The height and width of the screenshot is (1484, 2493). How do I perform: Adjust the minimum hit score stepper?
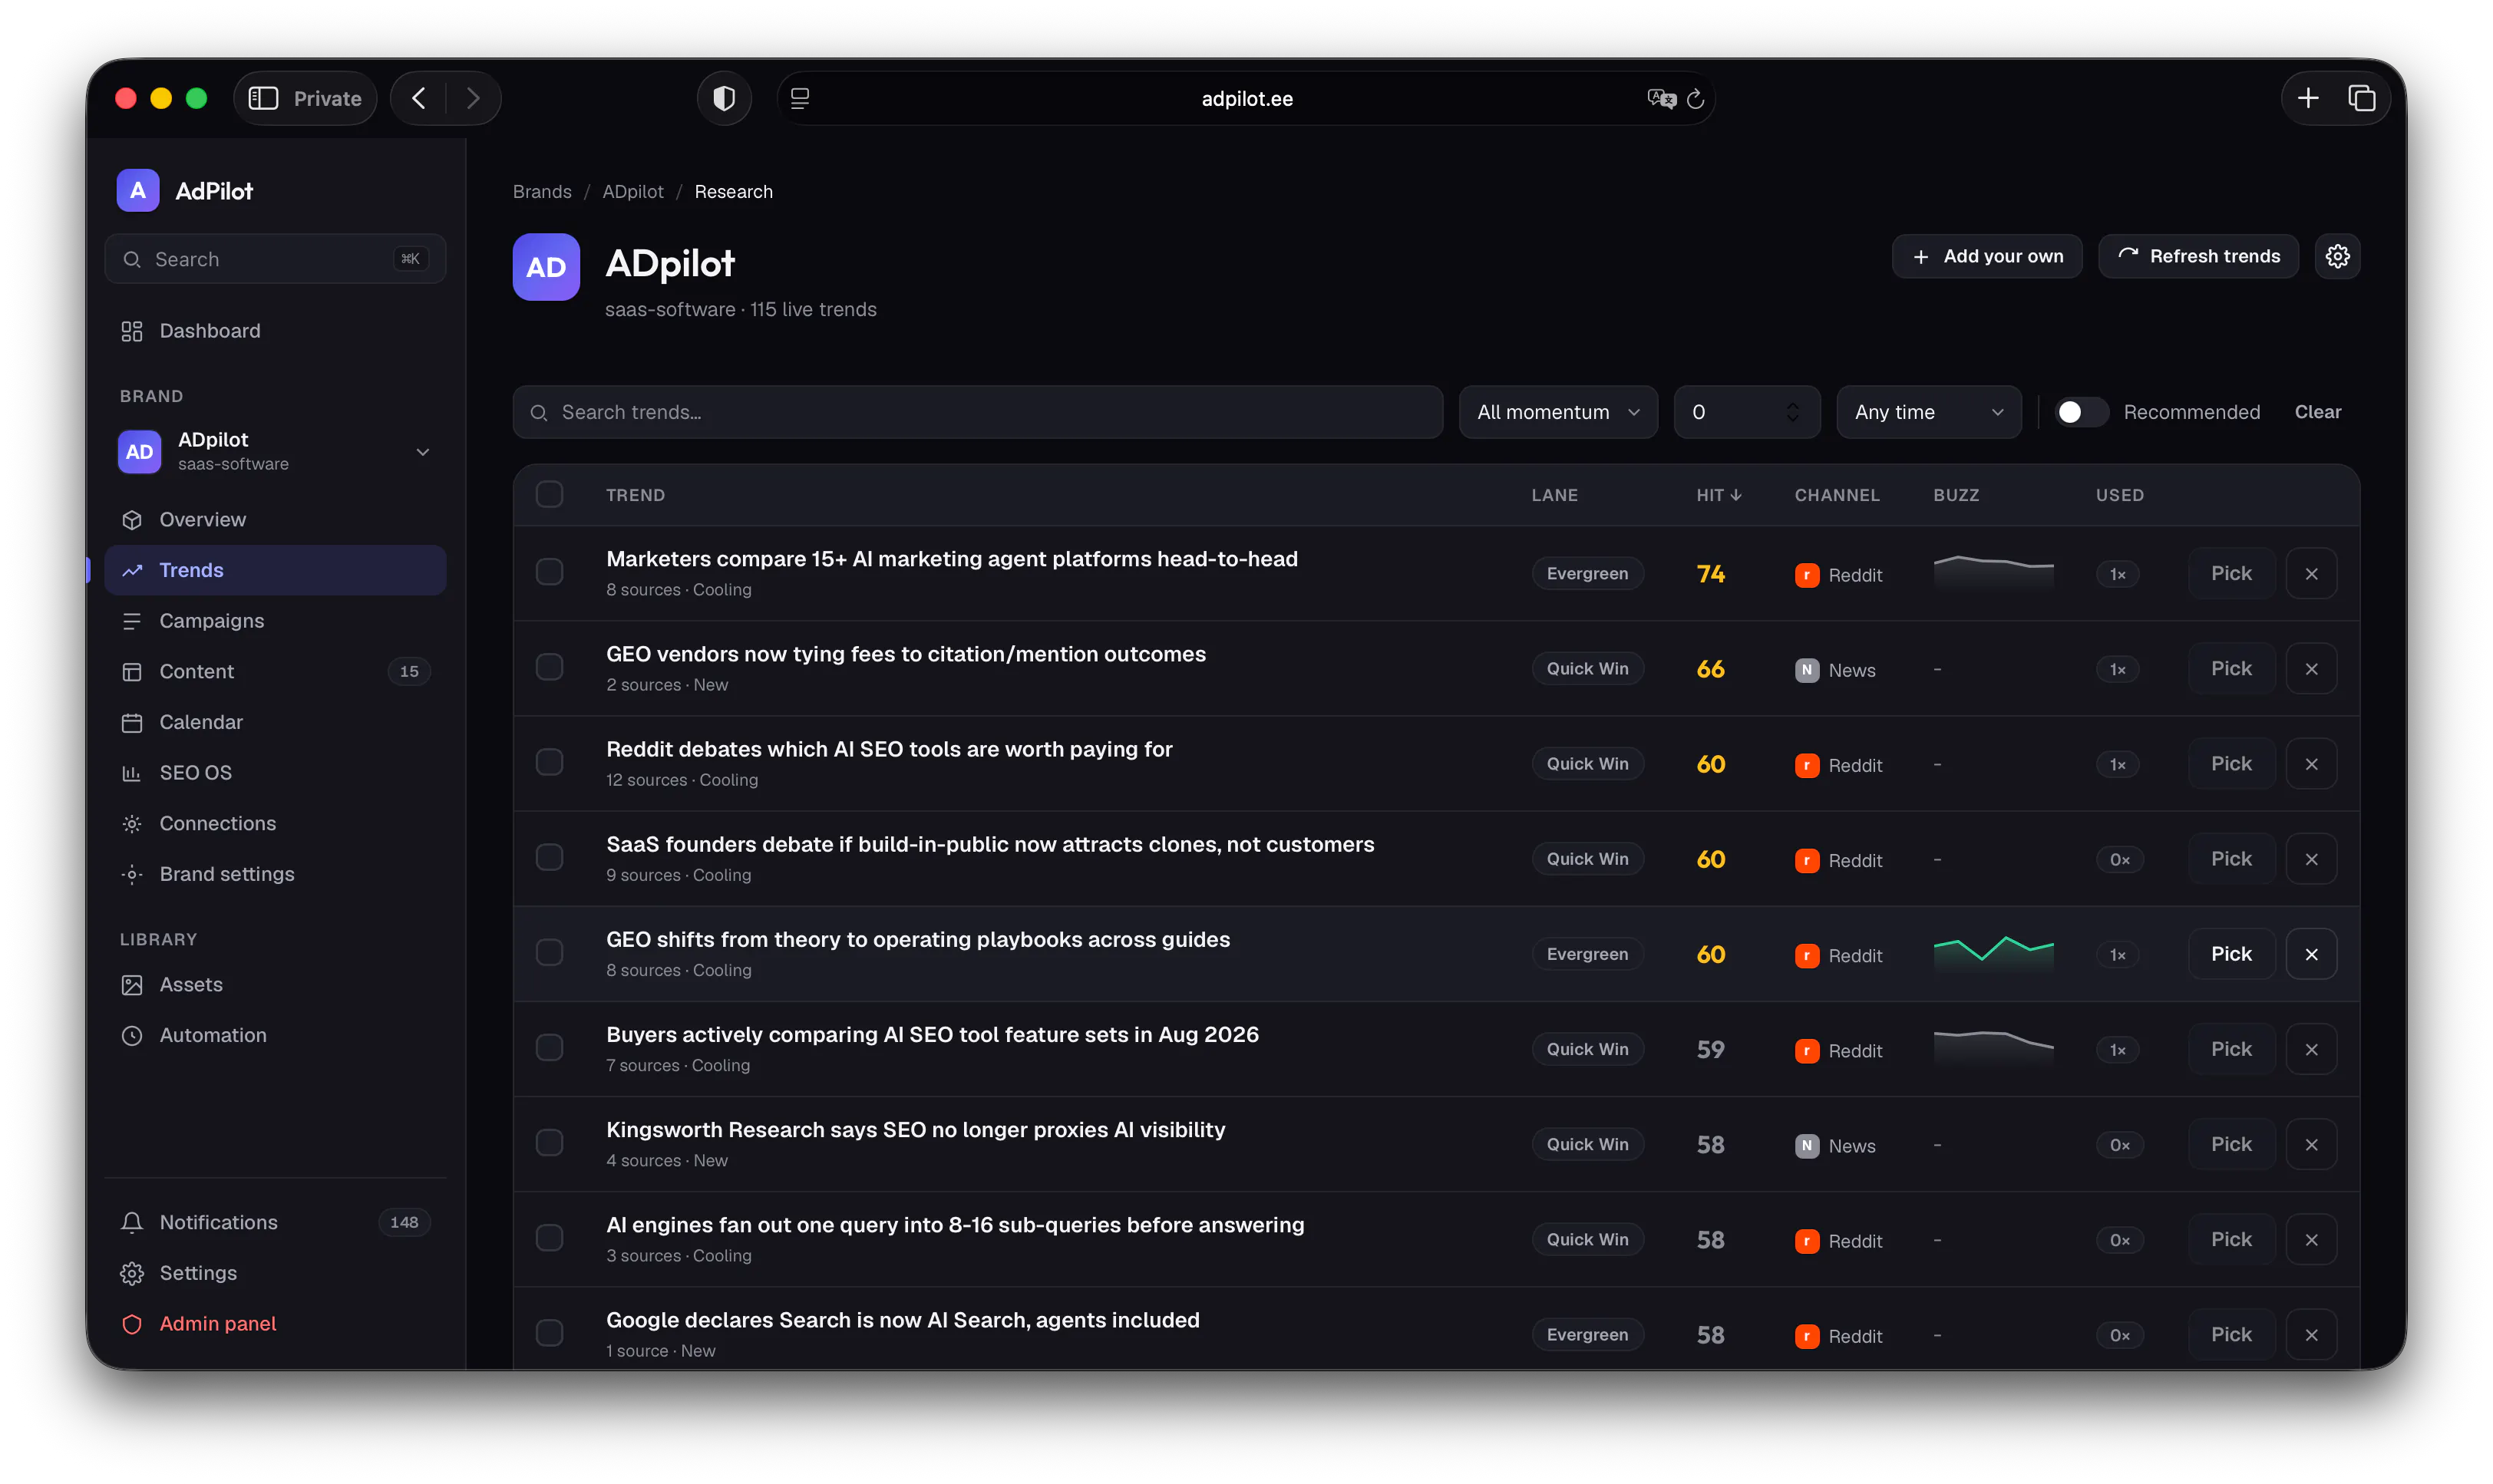1792,412
